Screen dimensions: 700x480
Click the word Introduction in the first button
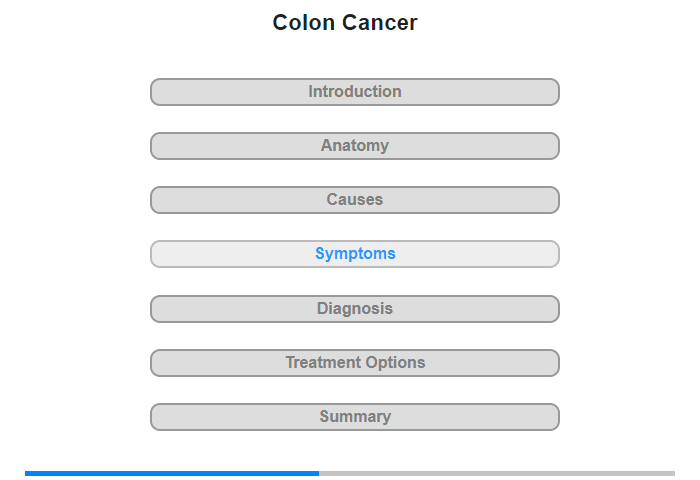[x=355, y=92]
